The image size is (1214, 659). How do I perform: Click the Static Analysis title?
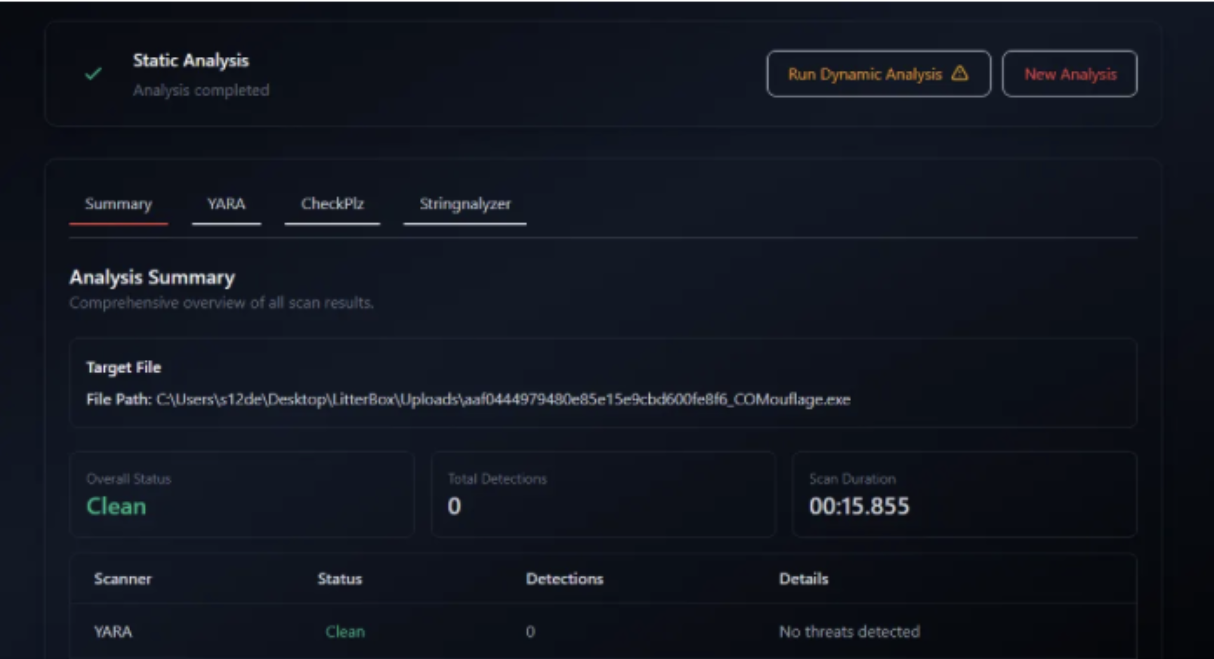191,61
